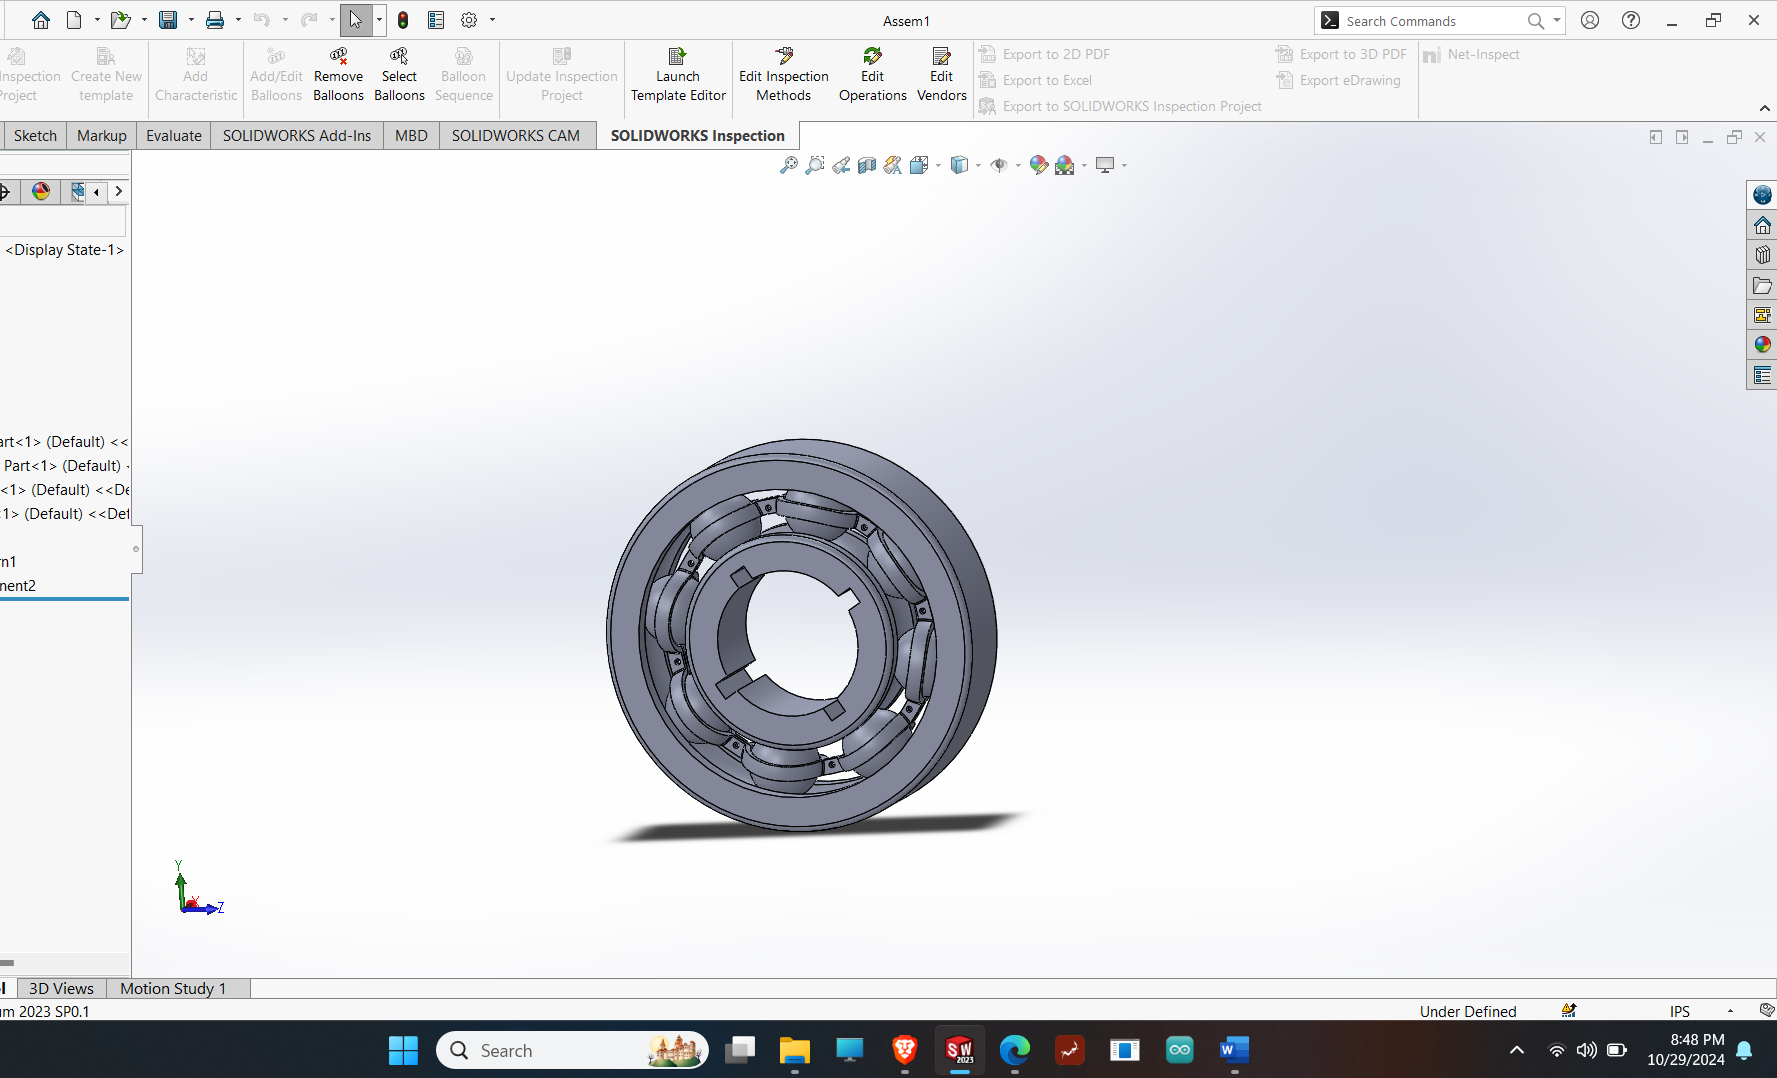This screenshot has width=1777, height=1078.
Task: Open File Explorer in task pane
Action: [x=1762, y=286]
